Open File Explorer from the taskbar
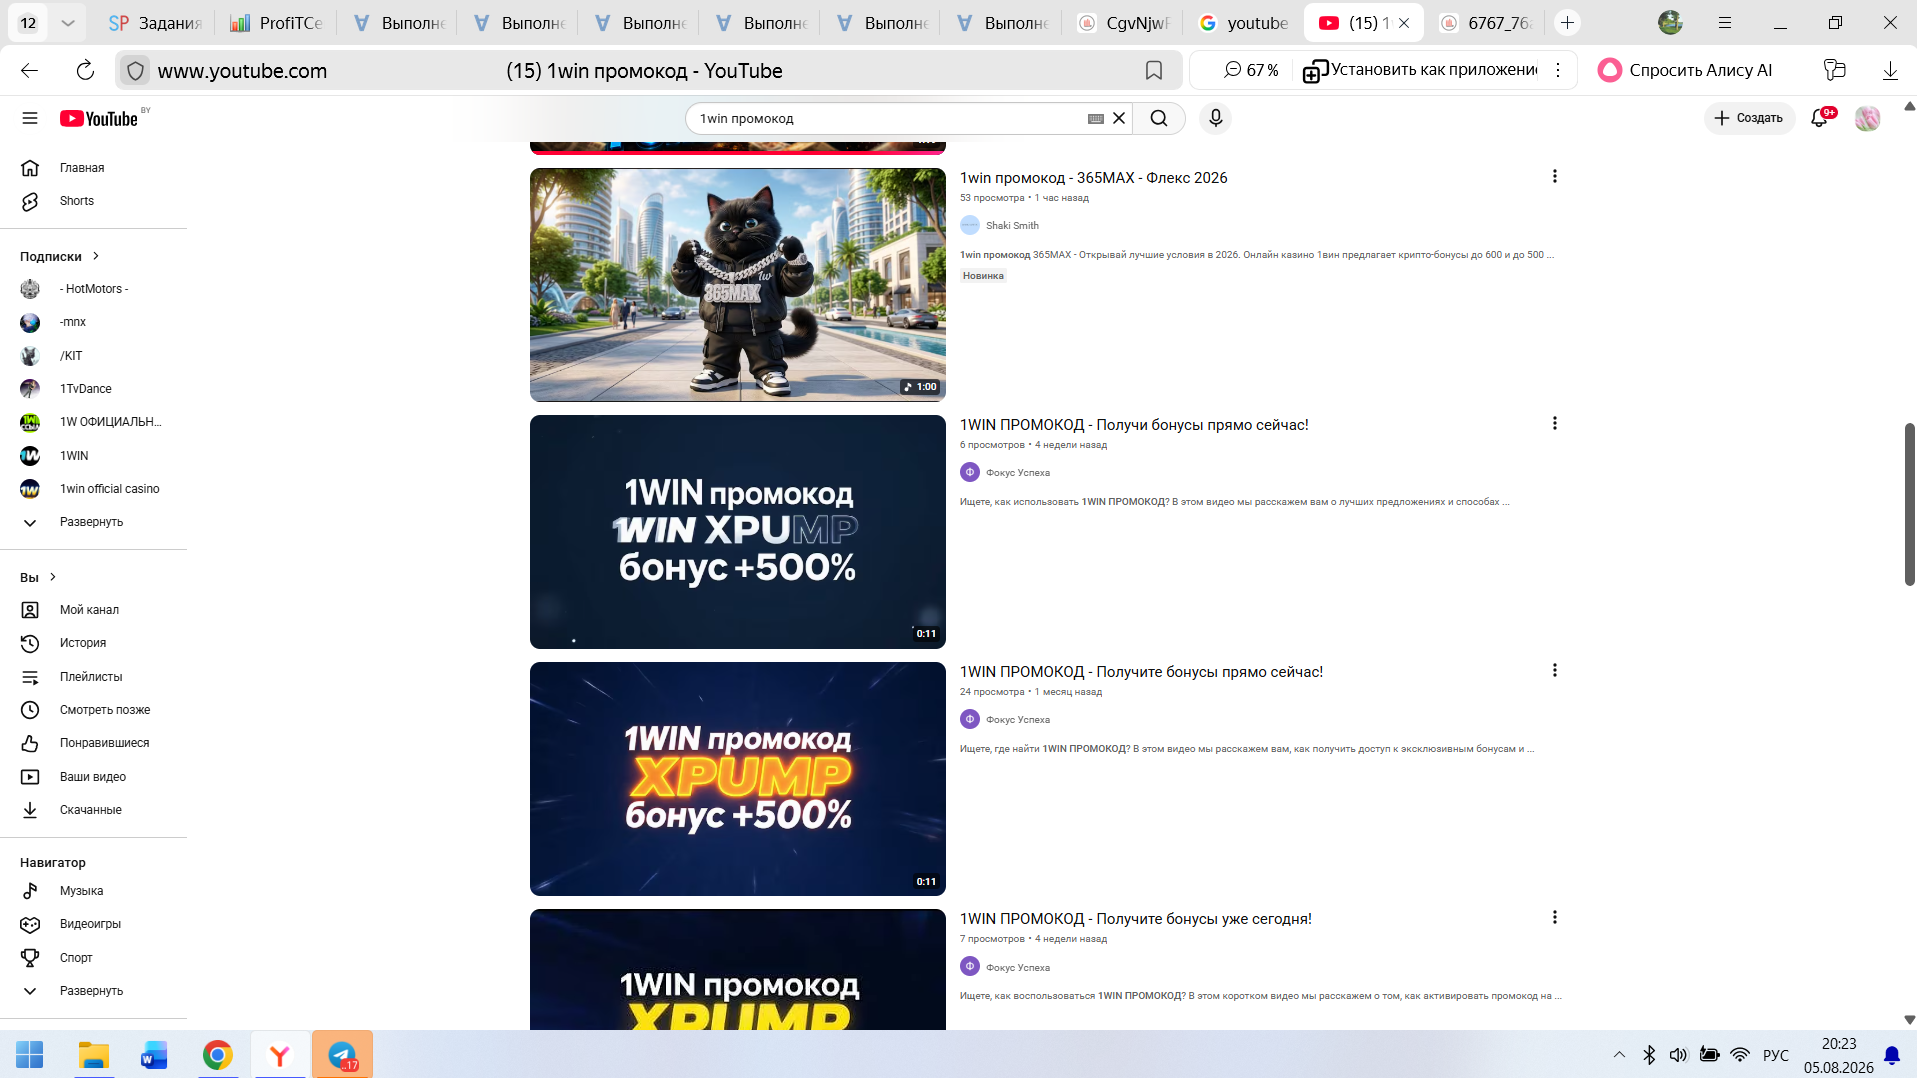Screen dimensions: 1917x1078 pos(93,1055)
